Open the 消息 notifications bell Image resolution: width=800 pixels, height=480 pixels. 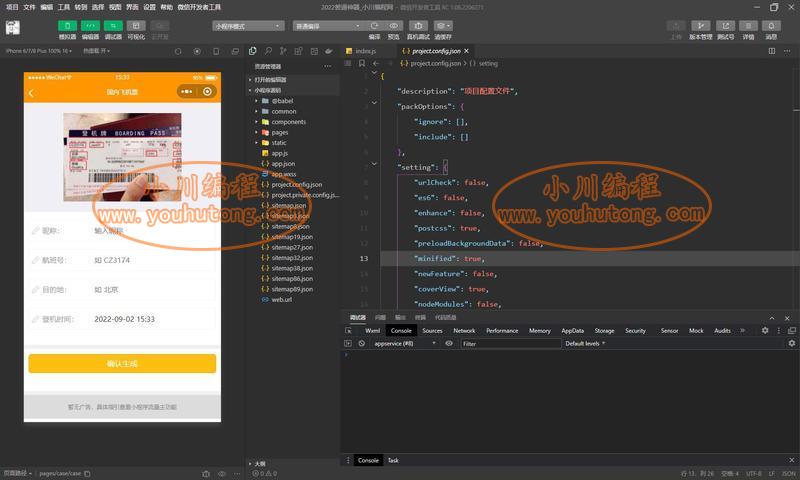click(x=771, y=26)
